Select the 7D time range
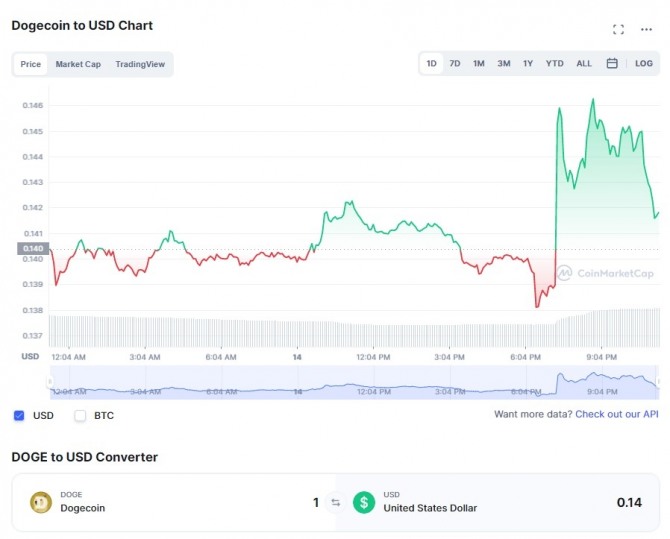Viewport: 670px width, 539px height. point(455,64)
